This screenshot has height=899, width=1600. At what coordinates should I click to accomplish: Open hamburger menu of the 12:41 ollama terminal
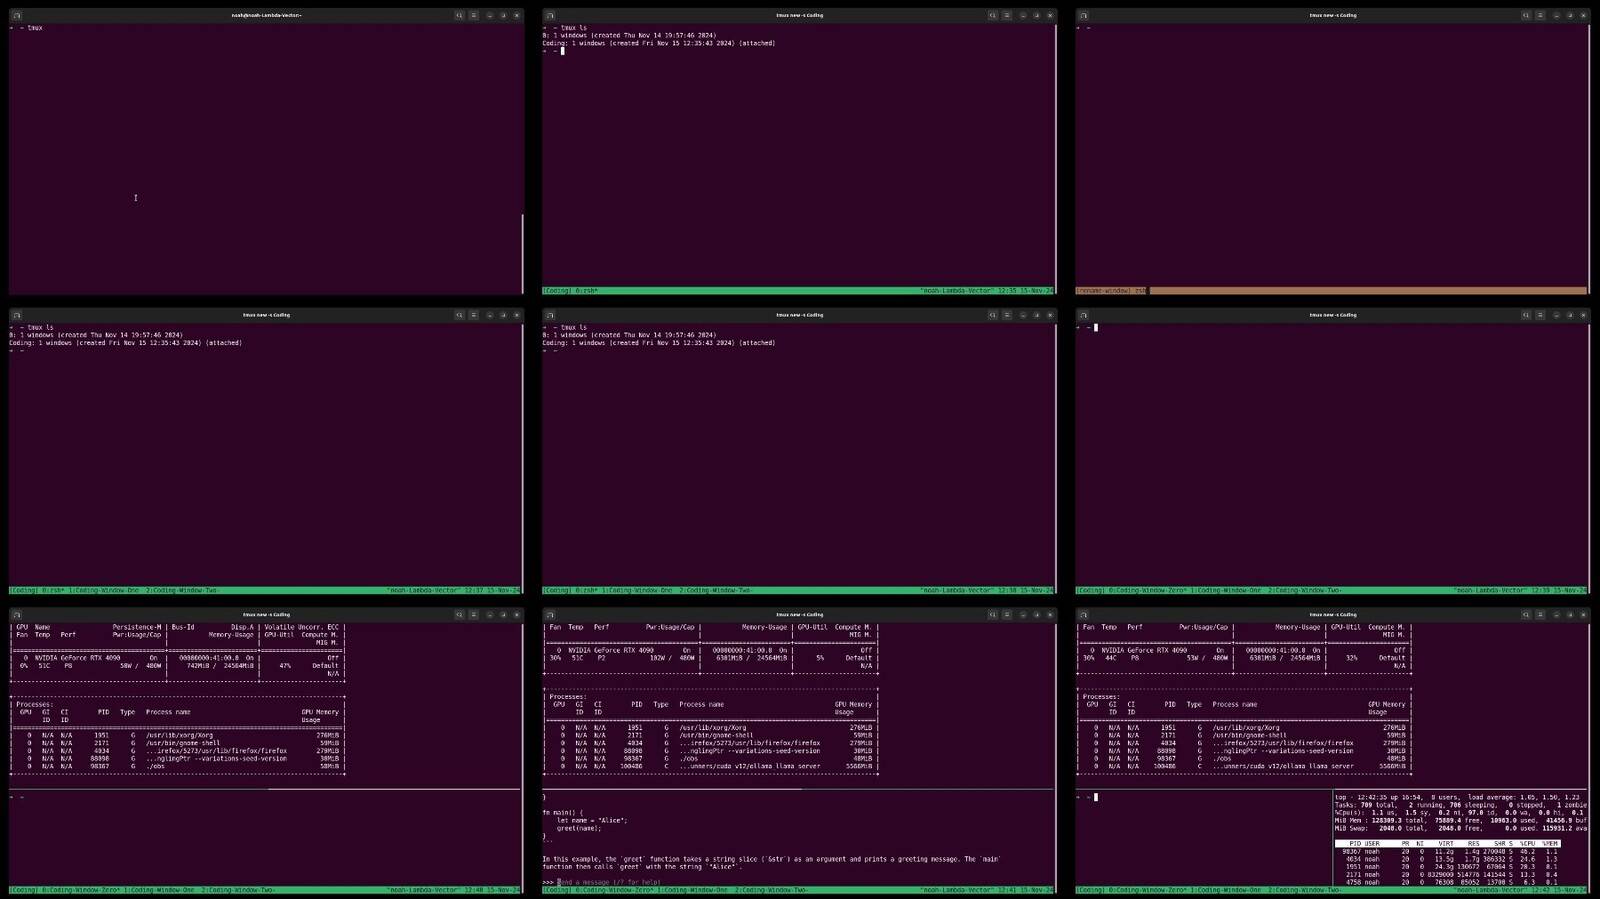click(x=1007, y=615)
